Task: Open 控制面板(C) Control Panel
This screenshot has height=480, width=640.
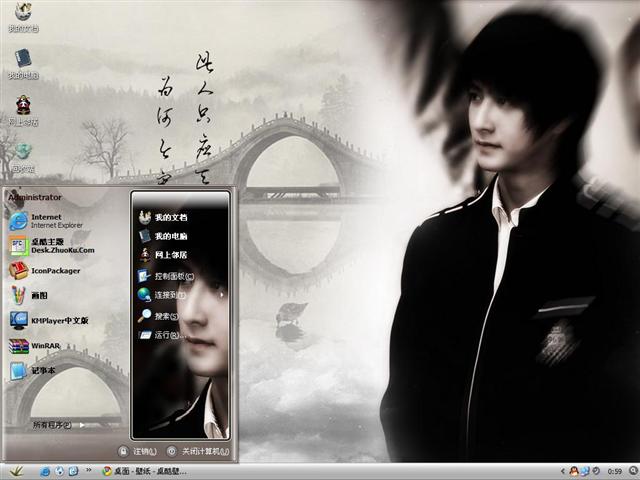Action: pos(166,276)
